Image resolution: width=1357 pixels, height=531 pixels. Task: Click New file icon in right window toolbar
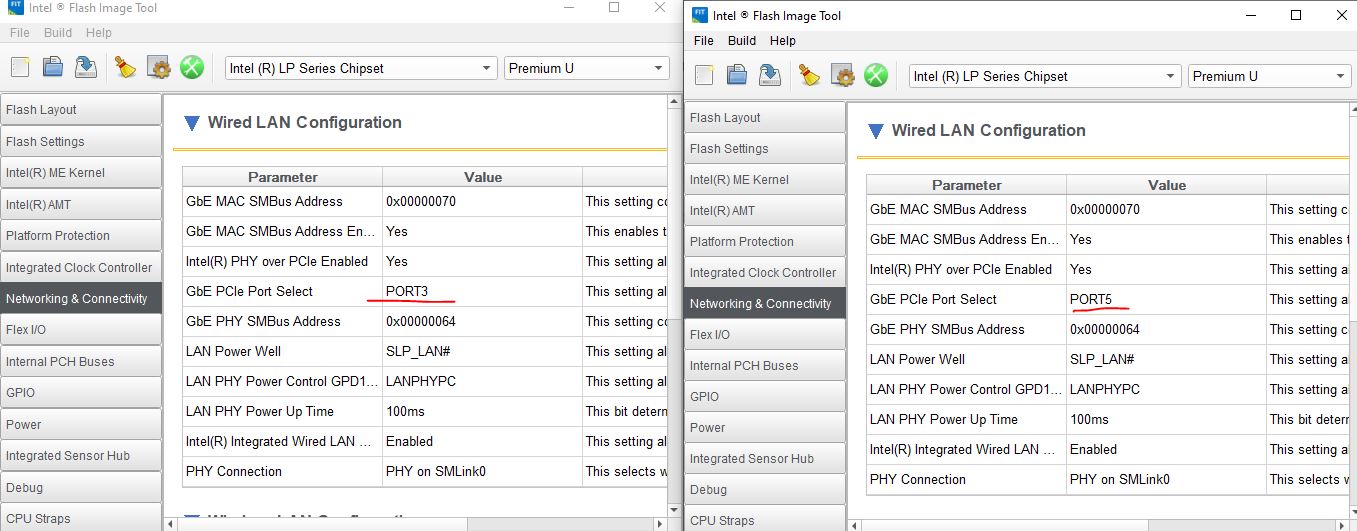(704, 75)
